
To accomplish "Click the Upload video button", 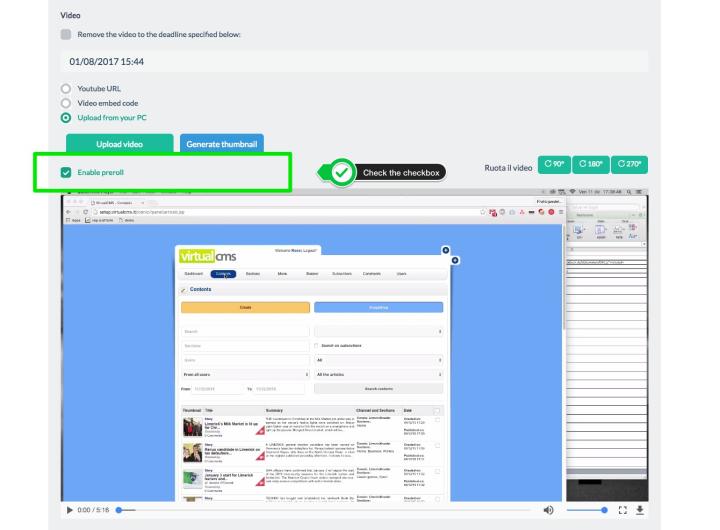I will [x=119, y=144].
